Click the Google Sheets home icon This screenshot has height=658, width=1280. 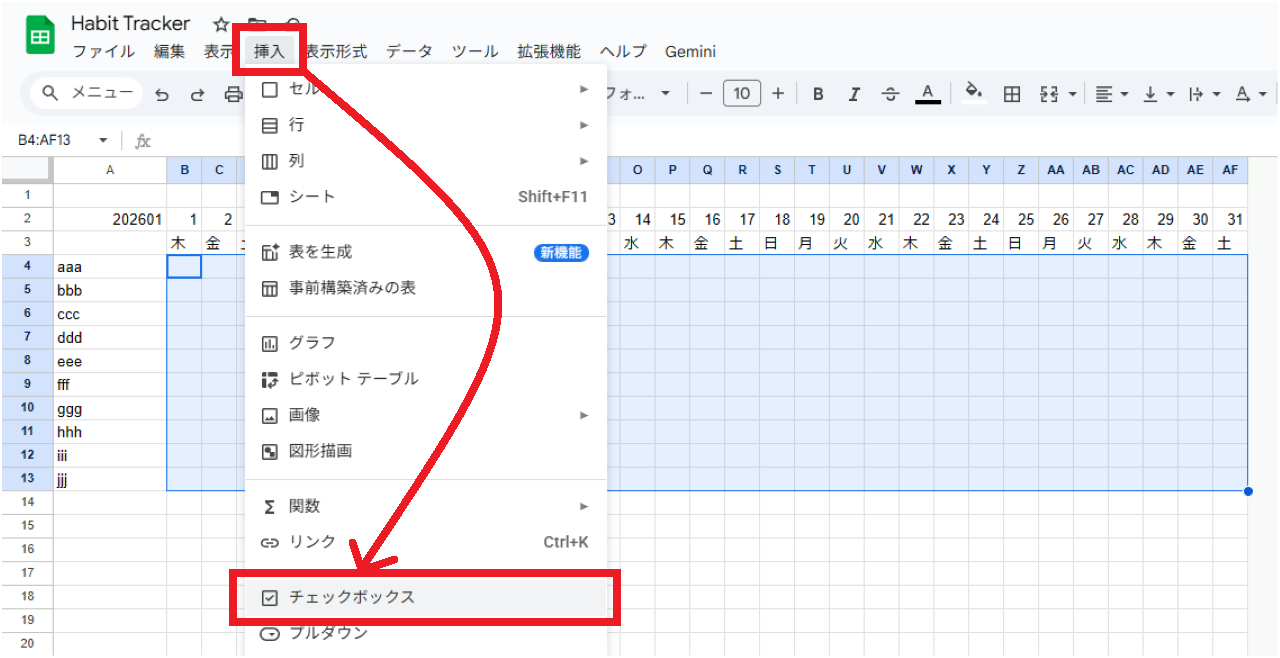(x=38, y=35)
